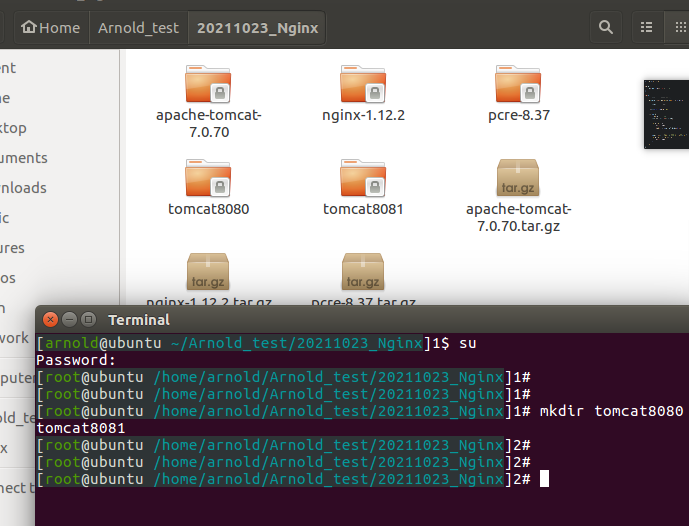Open the sidebar entry ending in 'ures'
Screen dimensions: 689x526
[x=12, y=248]
